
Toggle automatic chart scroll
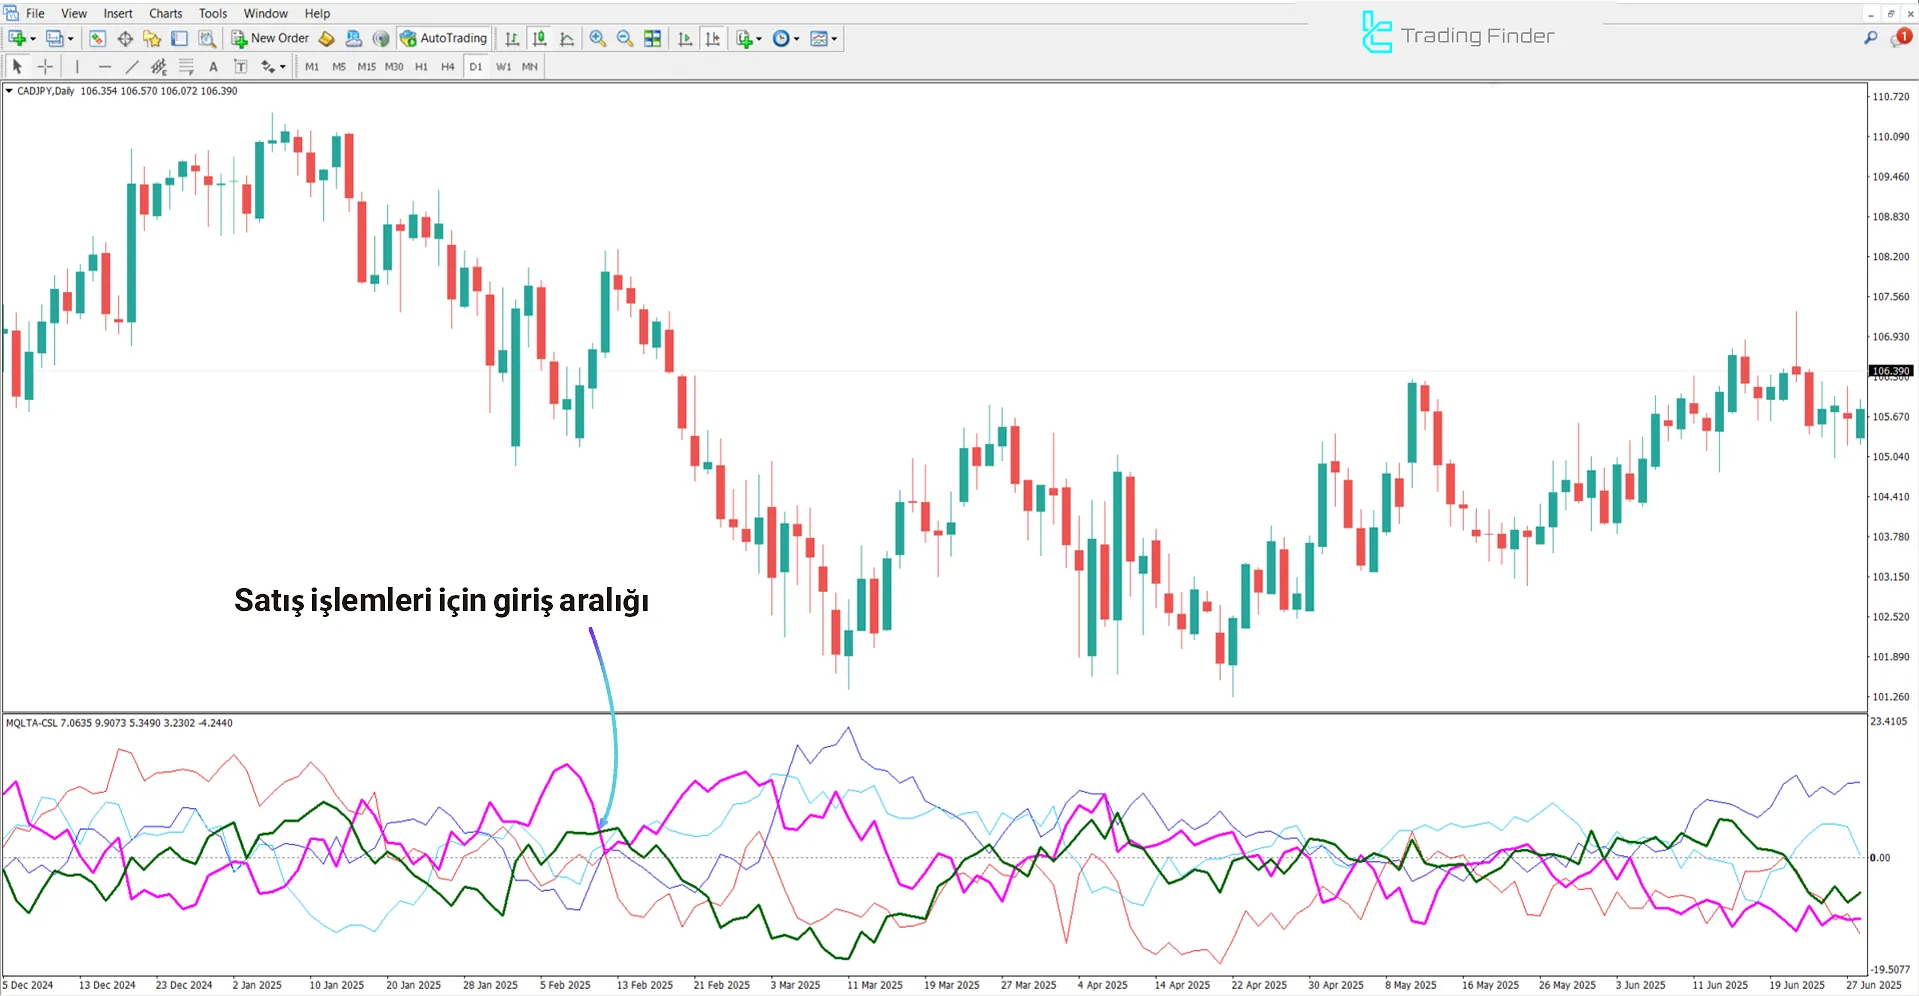click(684, 38)
